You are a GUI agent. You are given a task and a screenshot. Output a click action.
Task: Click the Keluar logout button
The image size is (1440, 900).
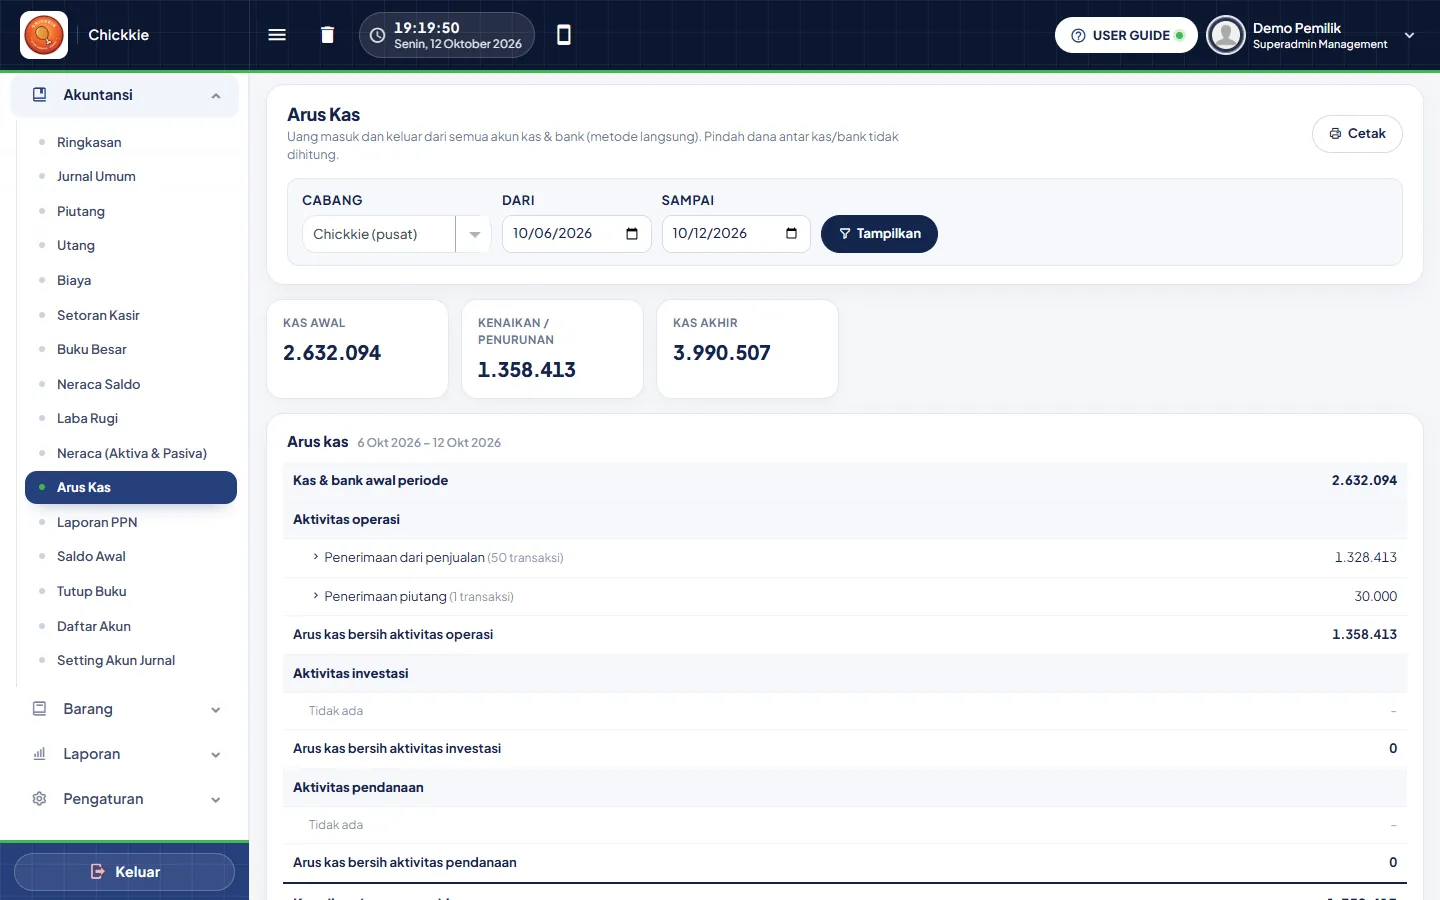[x=125, y=872]
